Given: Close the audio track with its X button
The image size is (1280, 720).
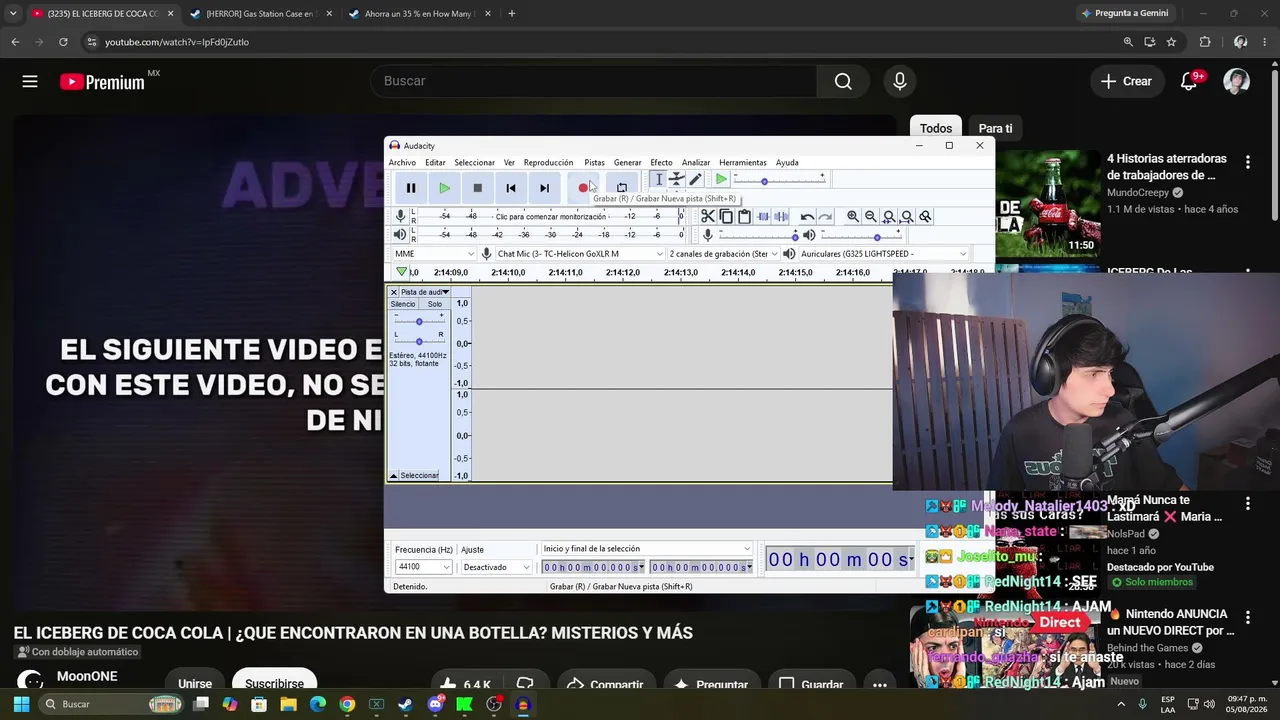Looking at the screenshot, I should pos(393,292).
